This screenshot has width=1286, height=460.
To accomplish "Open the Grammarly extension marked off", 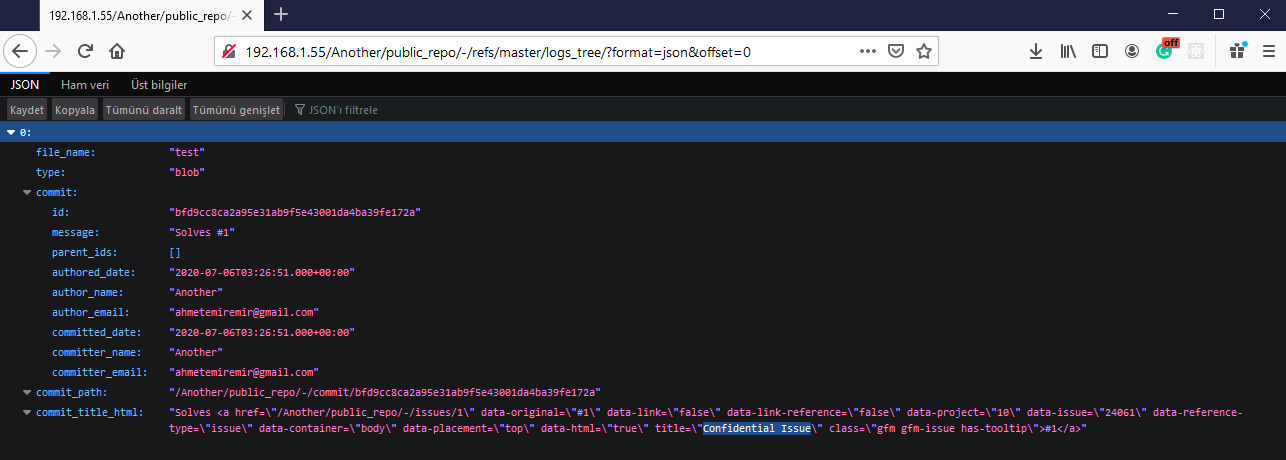I will [1165, 50].
